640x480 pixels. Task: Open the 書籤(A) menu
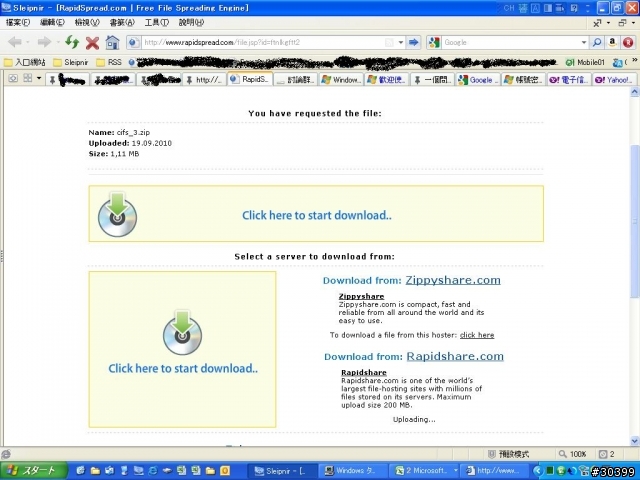122,22
